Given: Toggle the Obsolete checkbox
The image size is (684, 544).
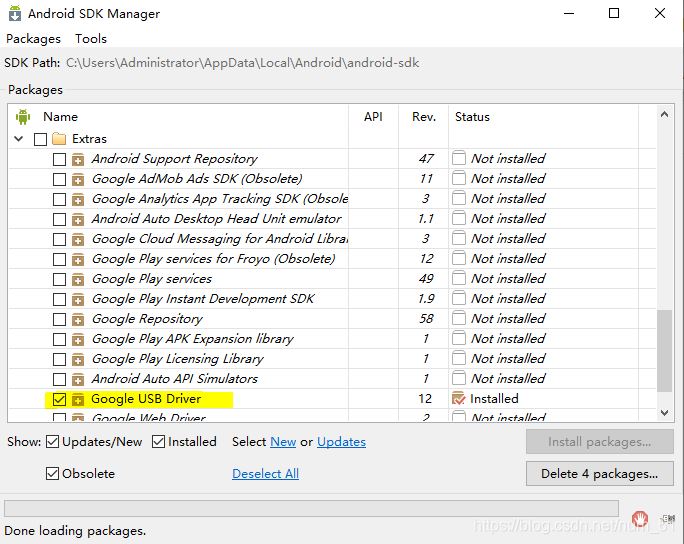Looking at the screenshot, I should tap(52, 474).
